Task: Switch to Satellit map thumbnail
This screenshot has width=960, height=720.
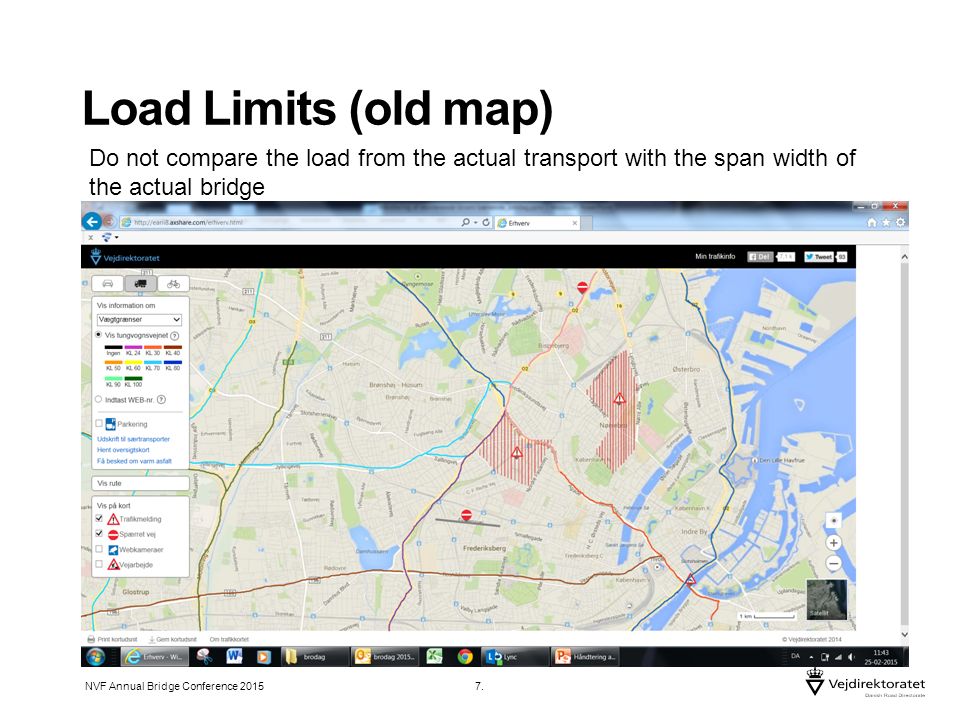Action: [x=827, y=599]
